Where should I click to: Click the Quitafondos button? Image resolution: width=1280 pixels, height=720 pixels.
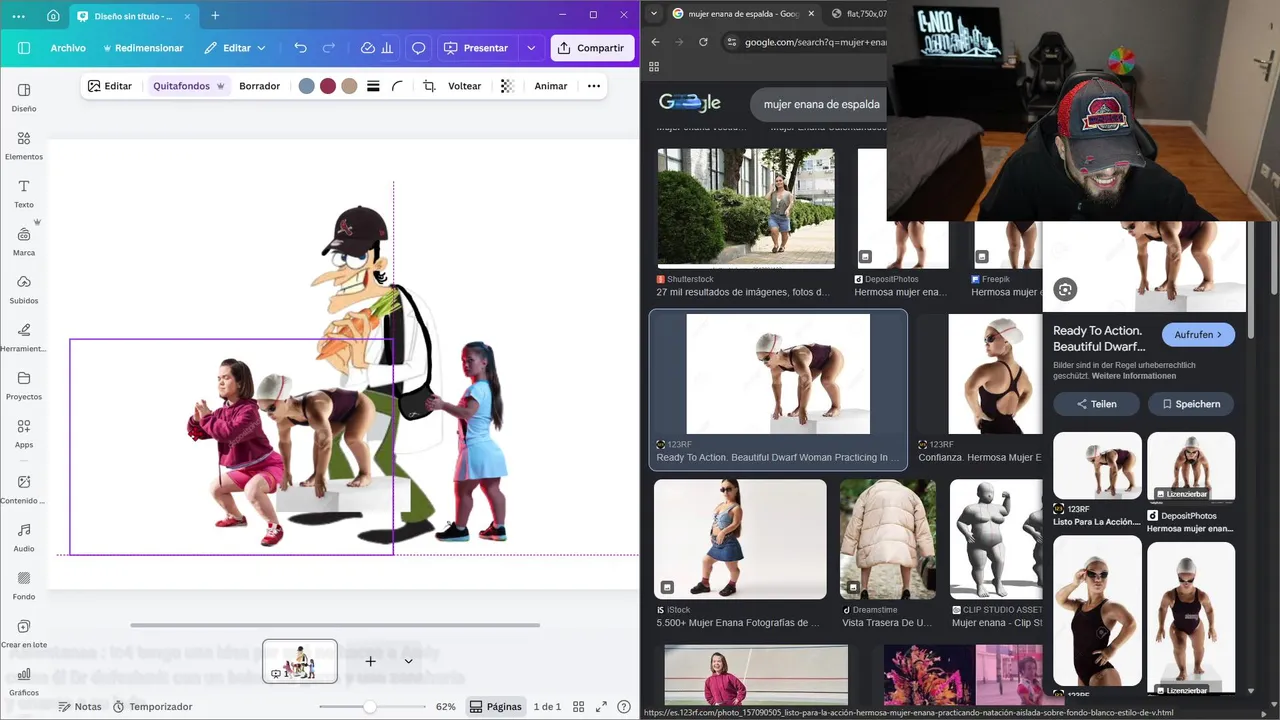188,86
